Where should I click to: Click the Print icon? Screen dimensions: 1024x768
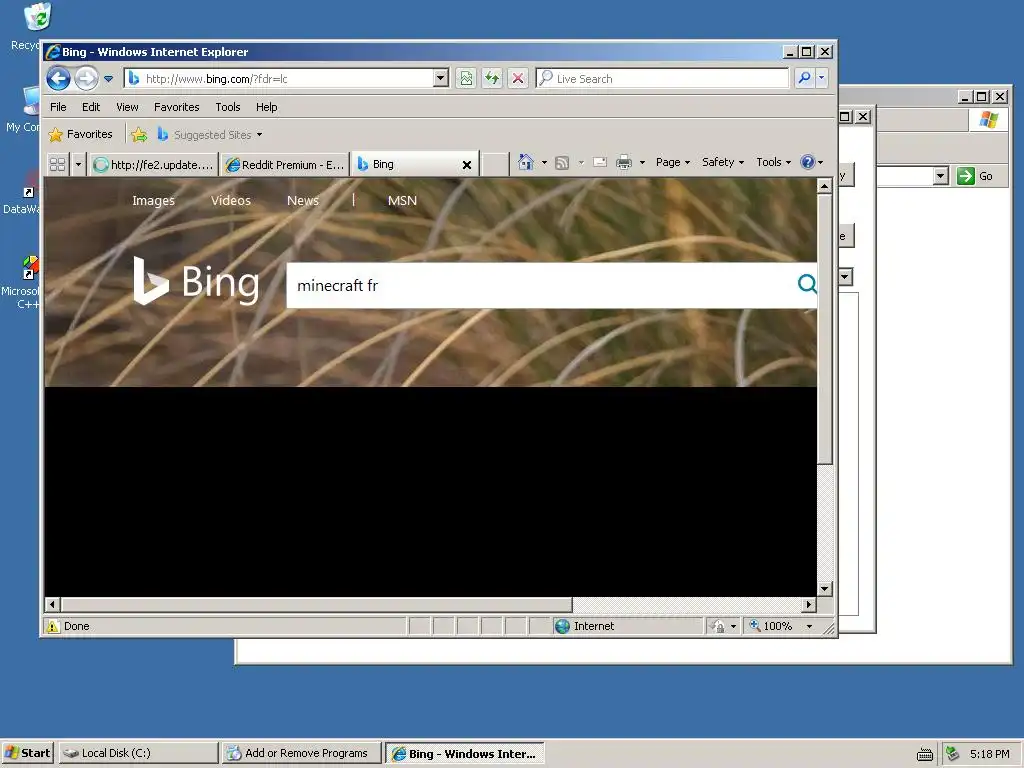pyautogui.click(x=624, y=162)
